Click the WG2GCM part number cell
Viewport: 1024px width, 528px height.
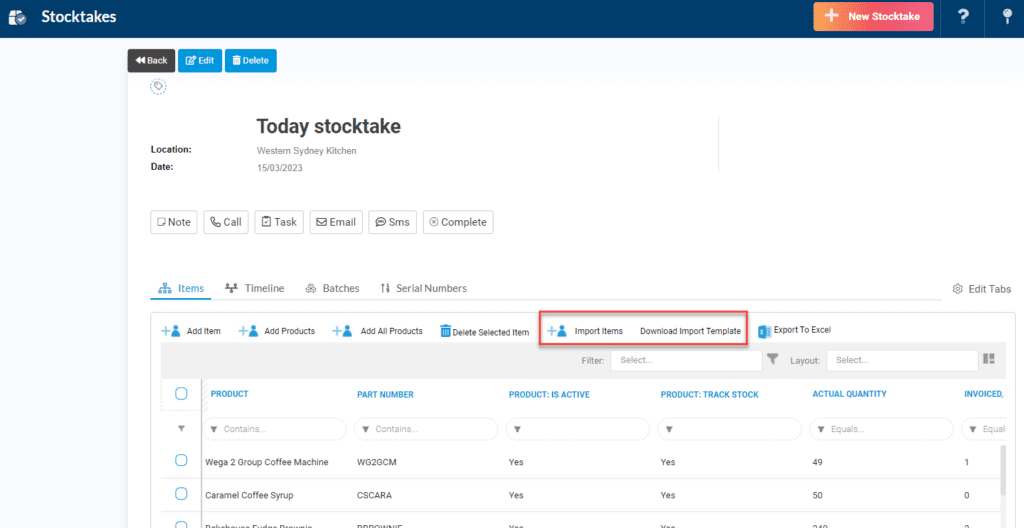377,462
